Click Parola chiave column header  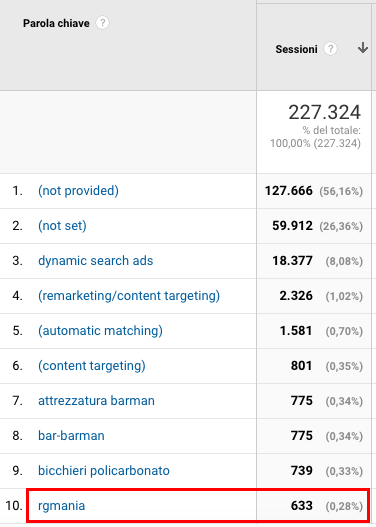[56, 23]
